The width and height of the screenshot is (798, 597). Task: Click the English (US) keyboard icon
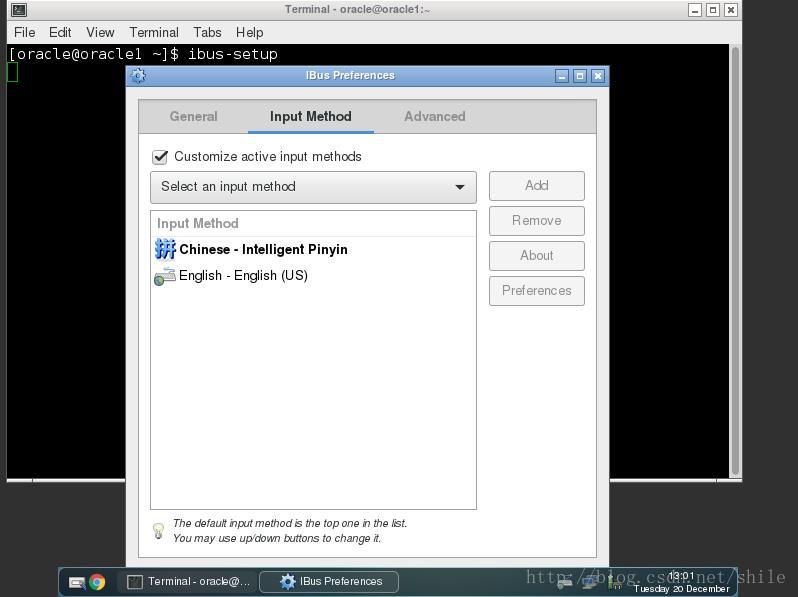[x=165, y=276]
